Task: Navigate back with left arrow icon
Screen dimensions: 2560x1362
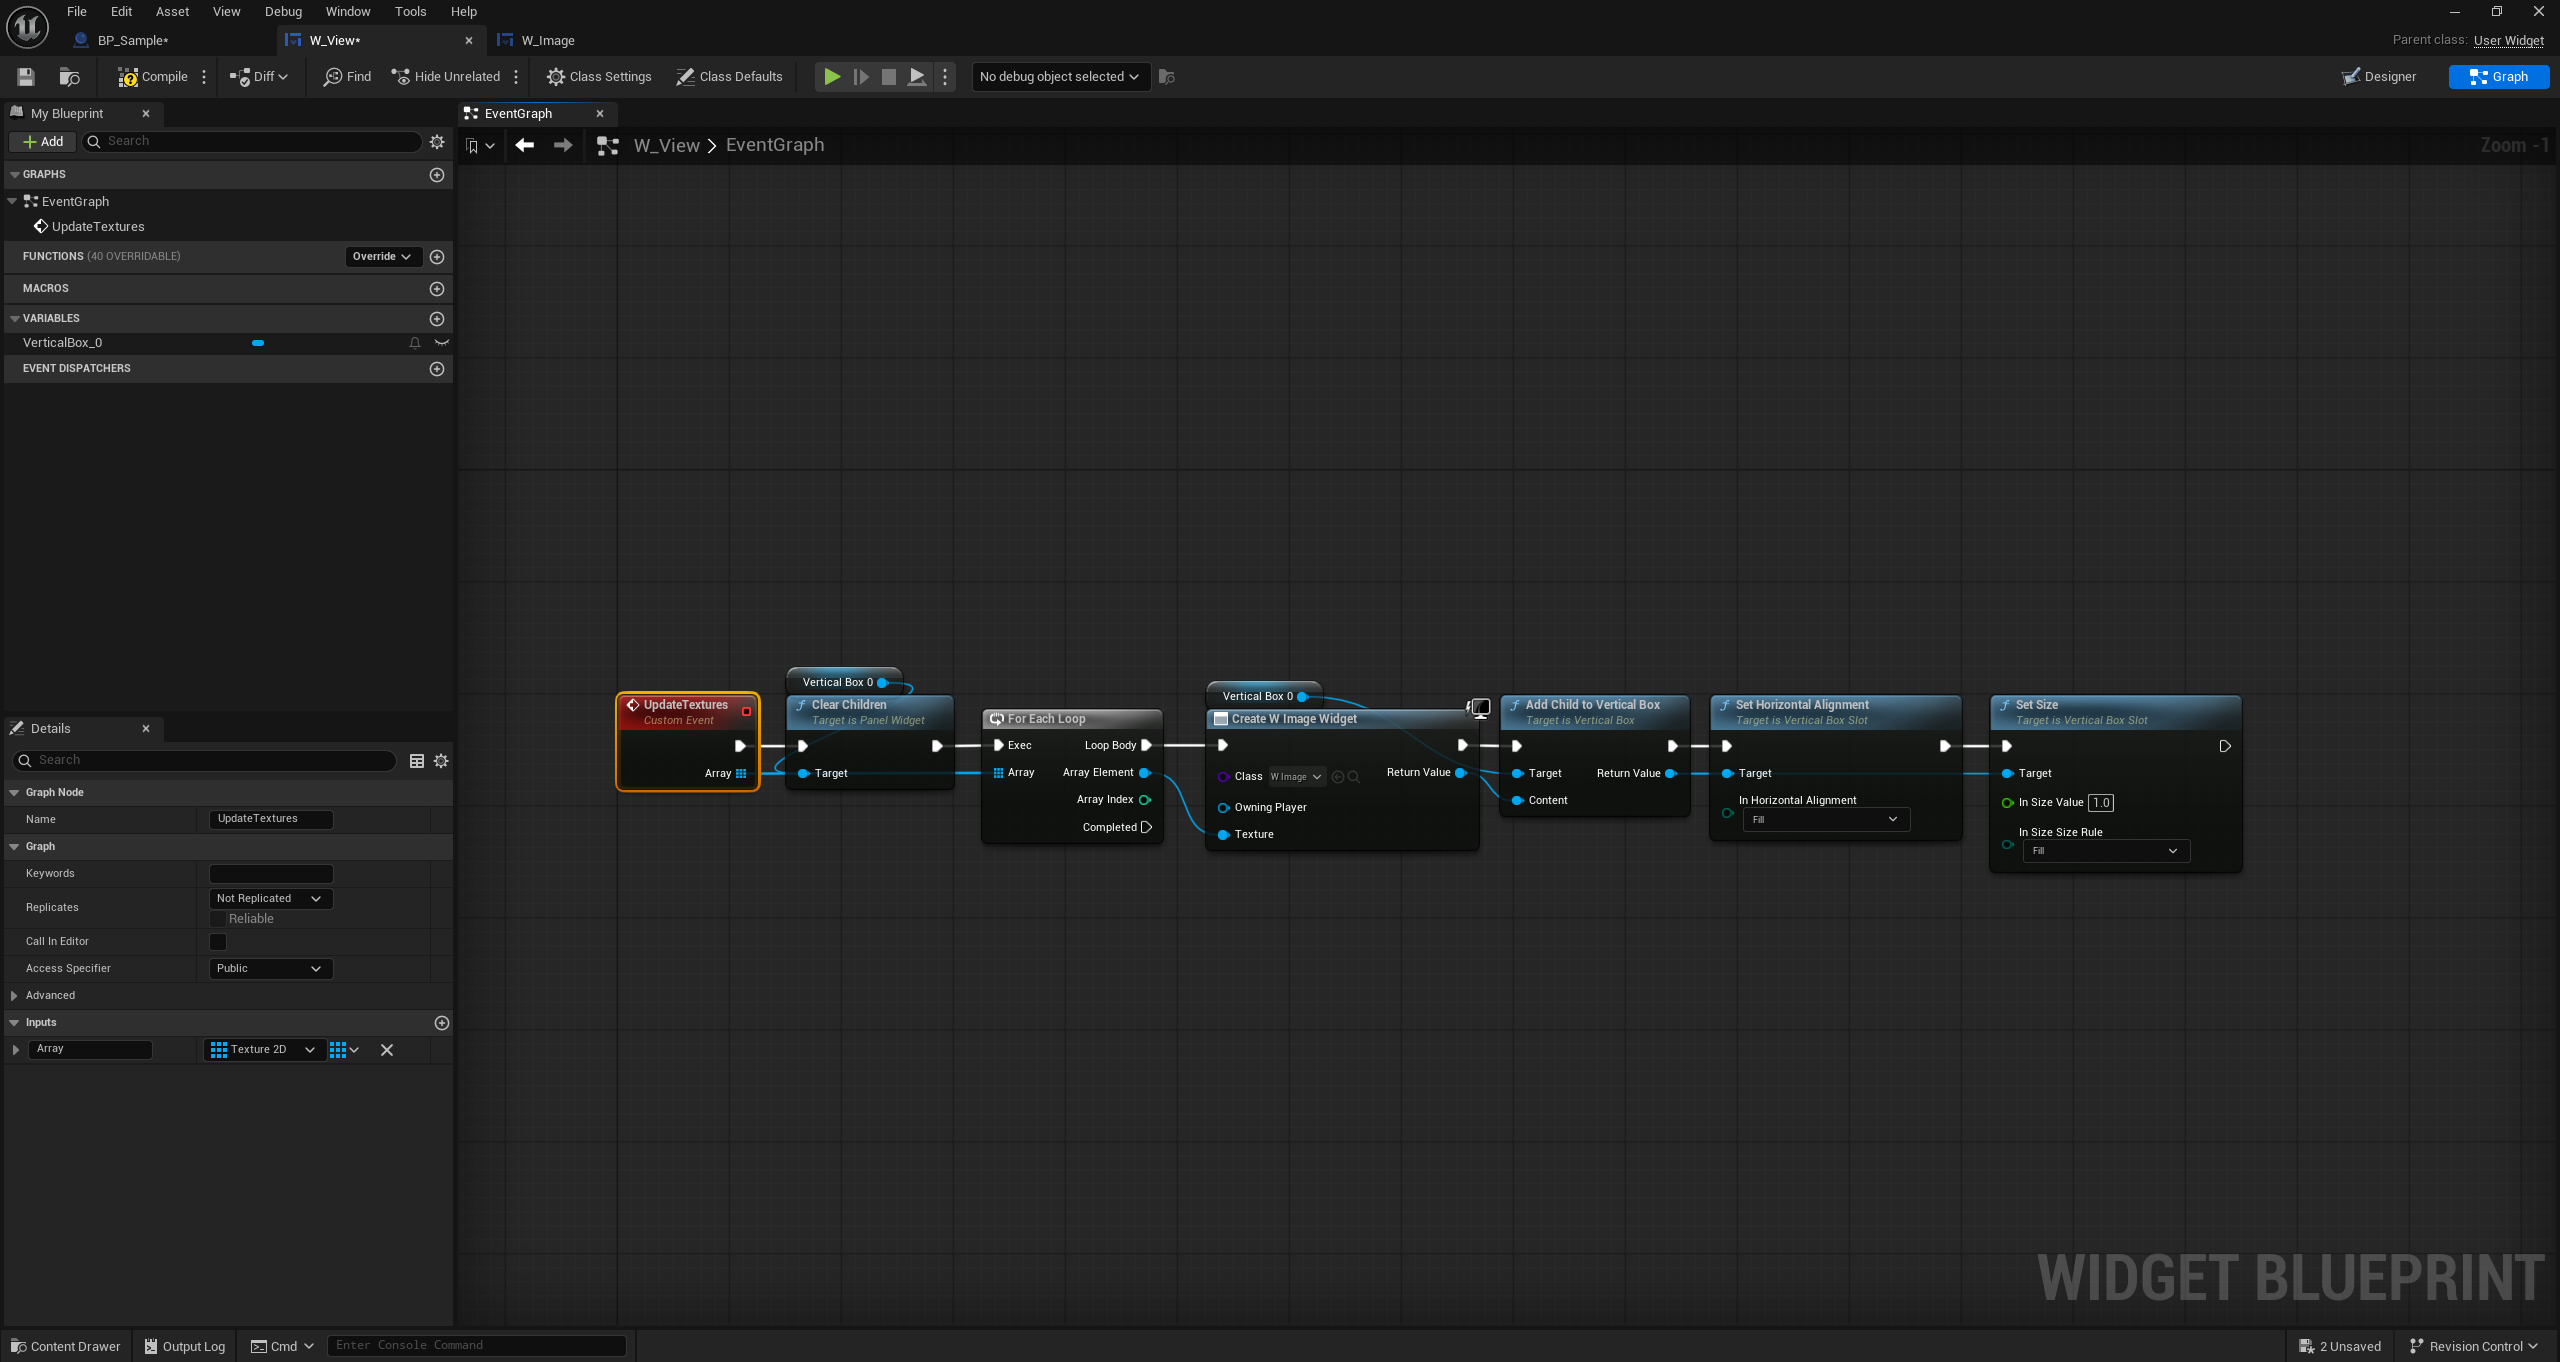Action: click(524, 146)
